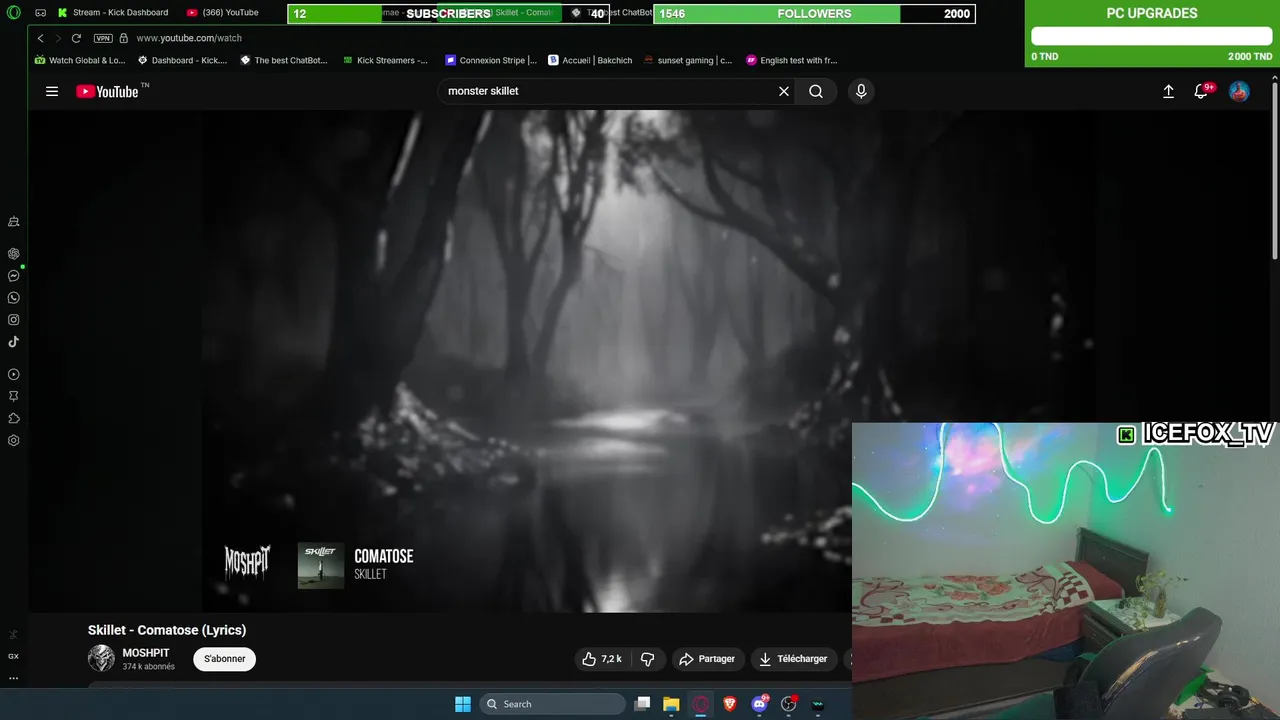Open sidebar Pinboards pin icon

(14, 397)
